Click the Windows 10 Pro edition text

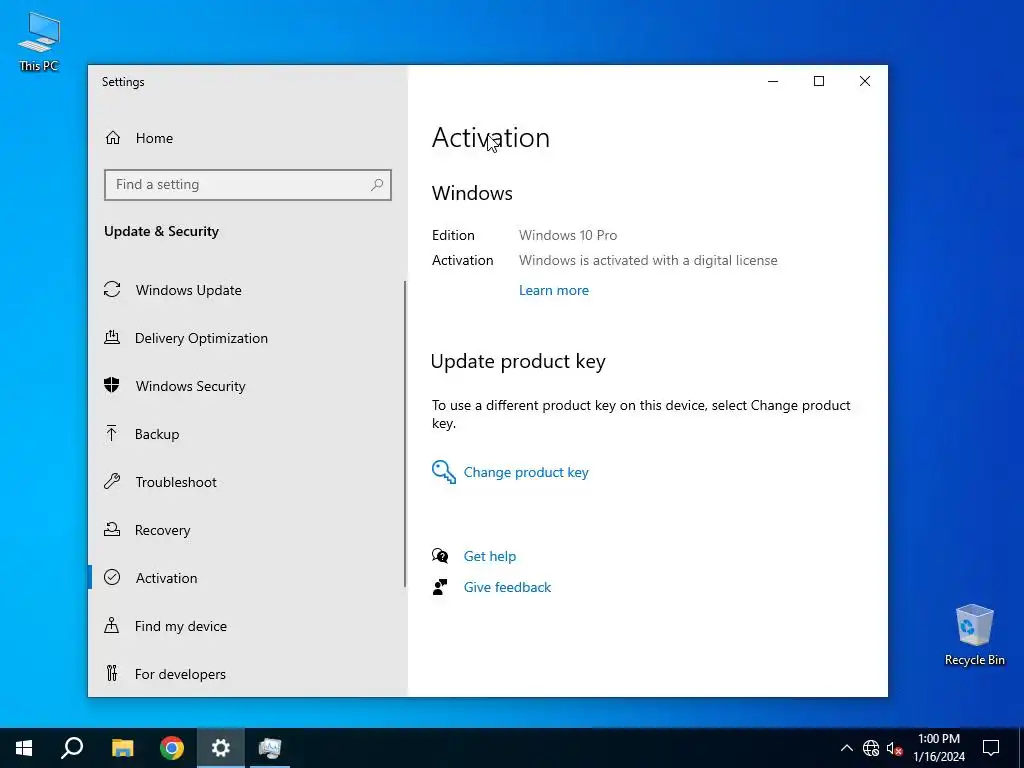click(x=568, y=235)
